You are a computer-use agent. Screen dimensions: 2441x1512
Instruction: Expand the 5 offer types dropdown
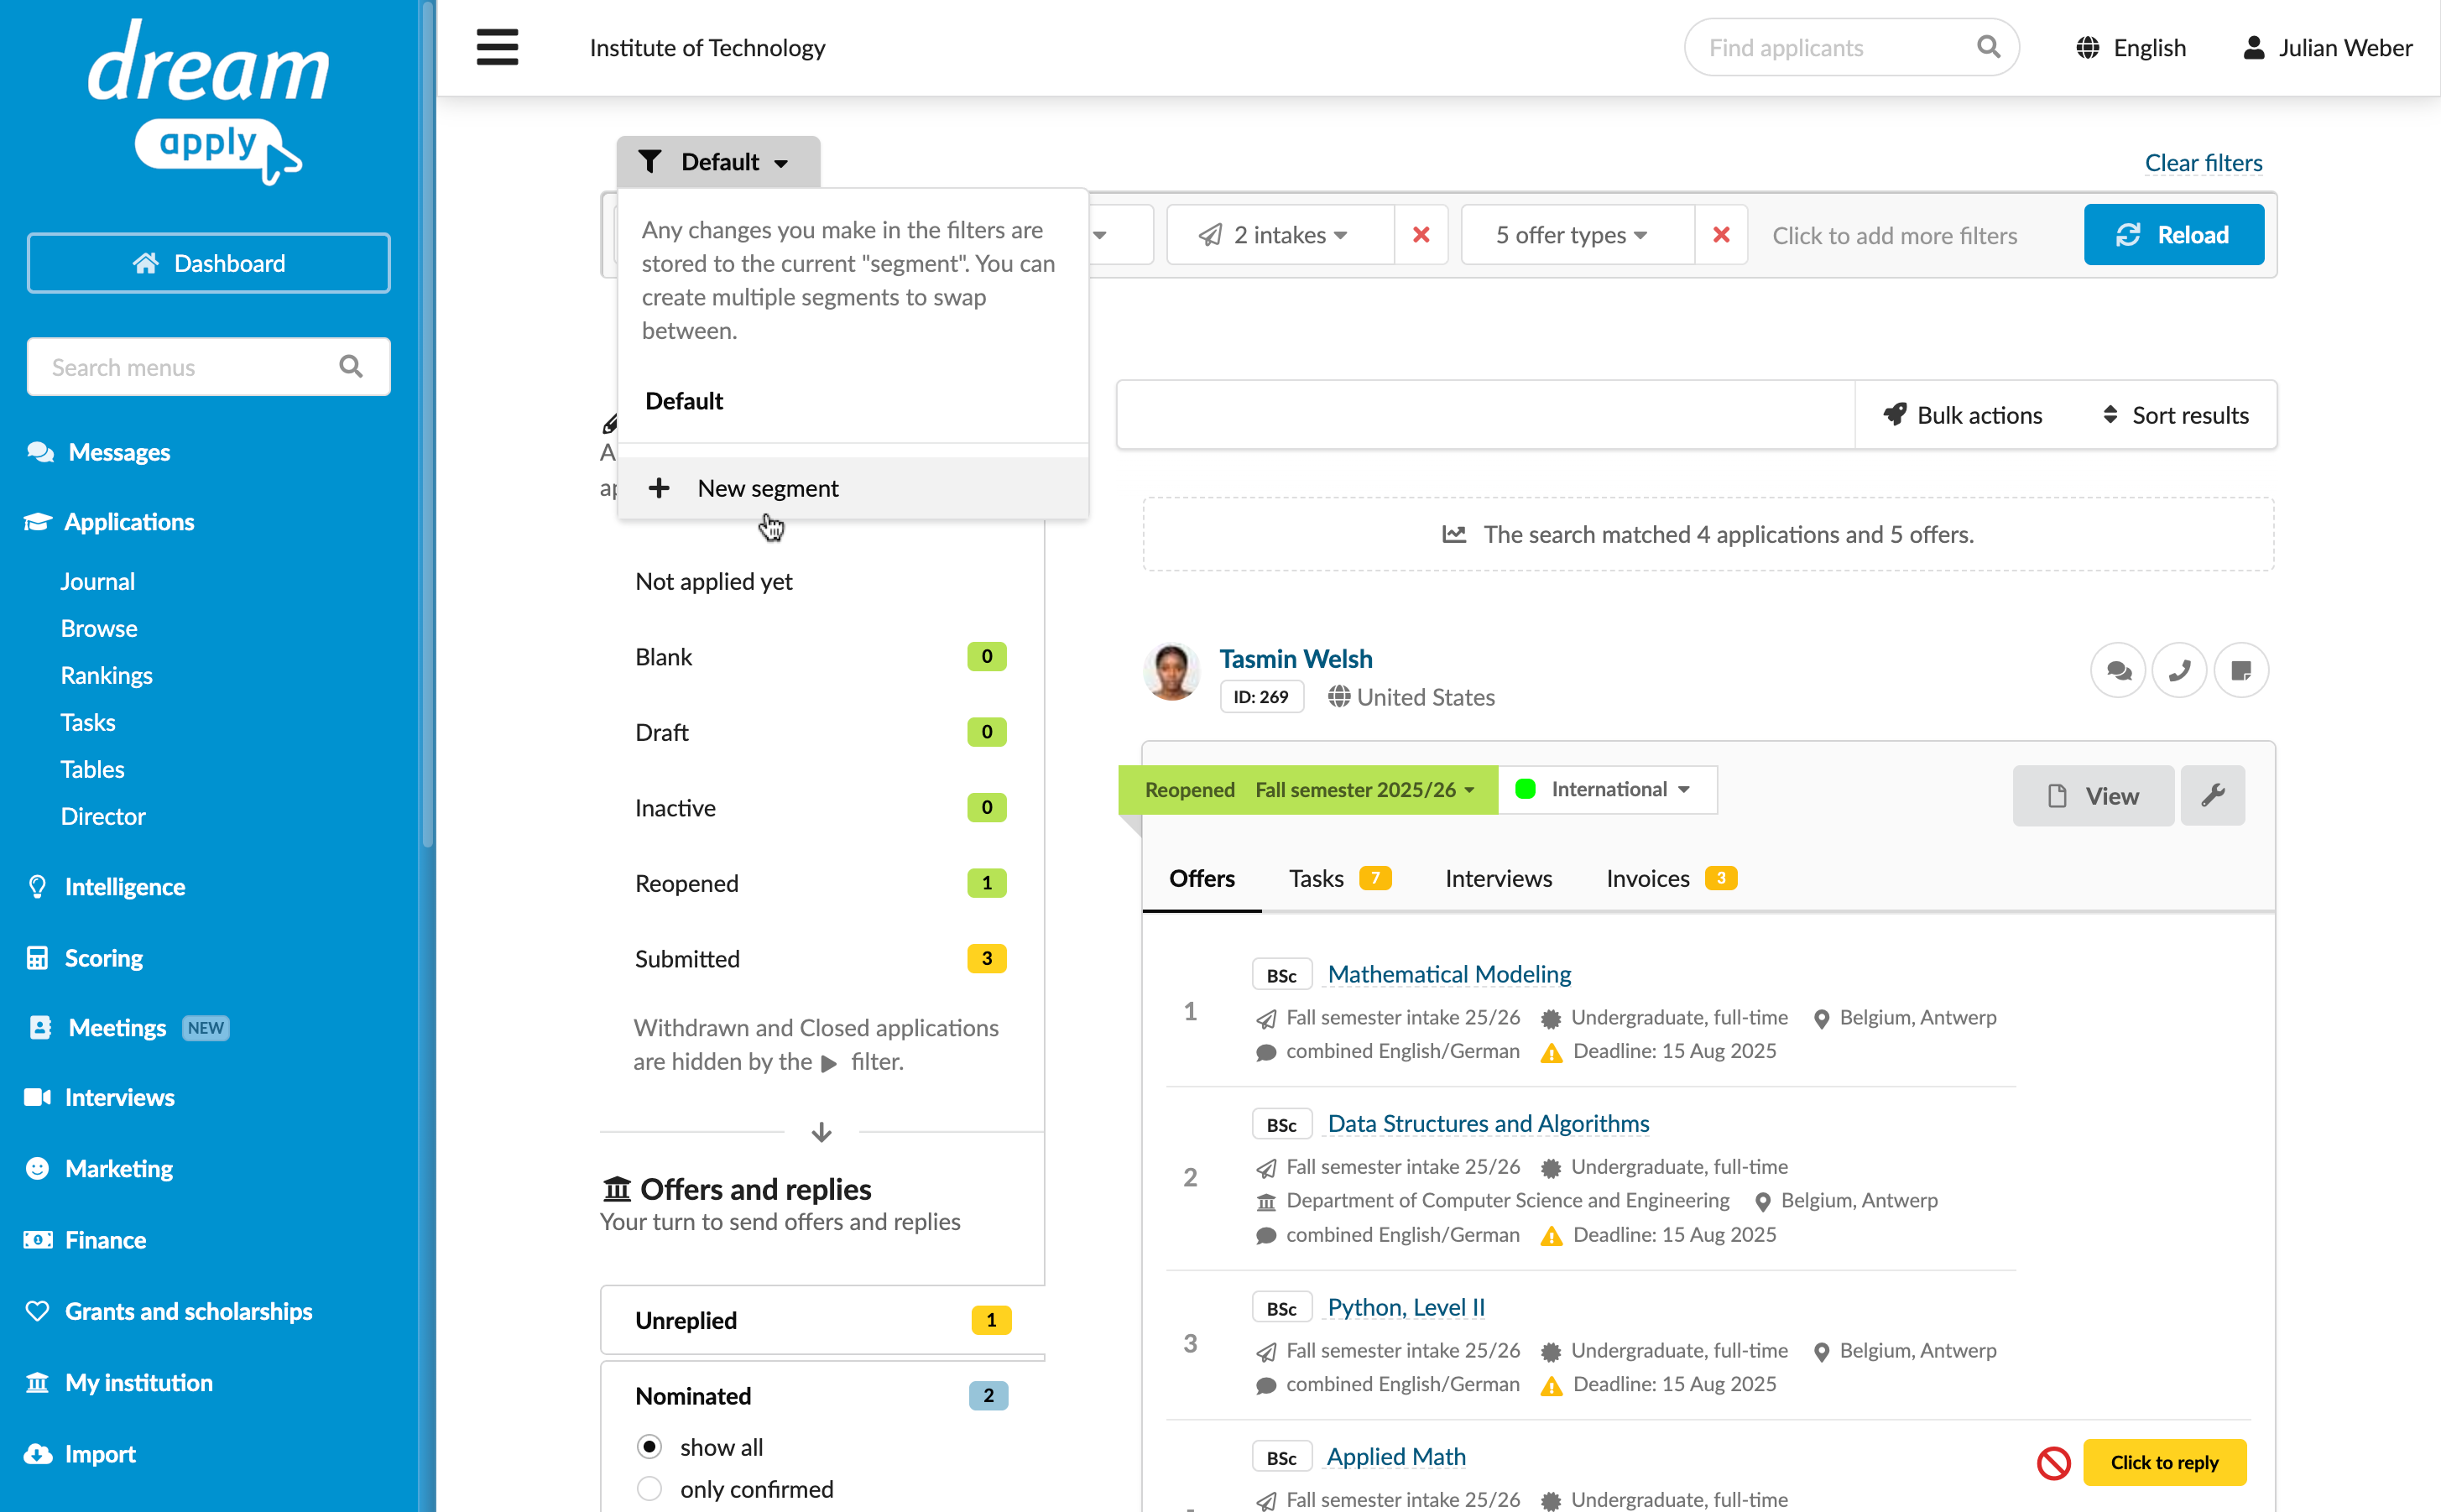pos(1578,235)
